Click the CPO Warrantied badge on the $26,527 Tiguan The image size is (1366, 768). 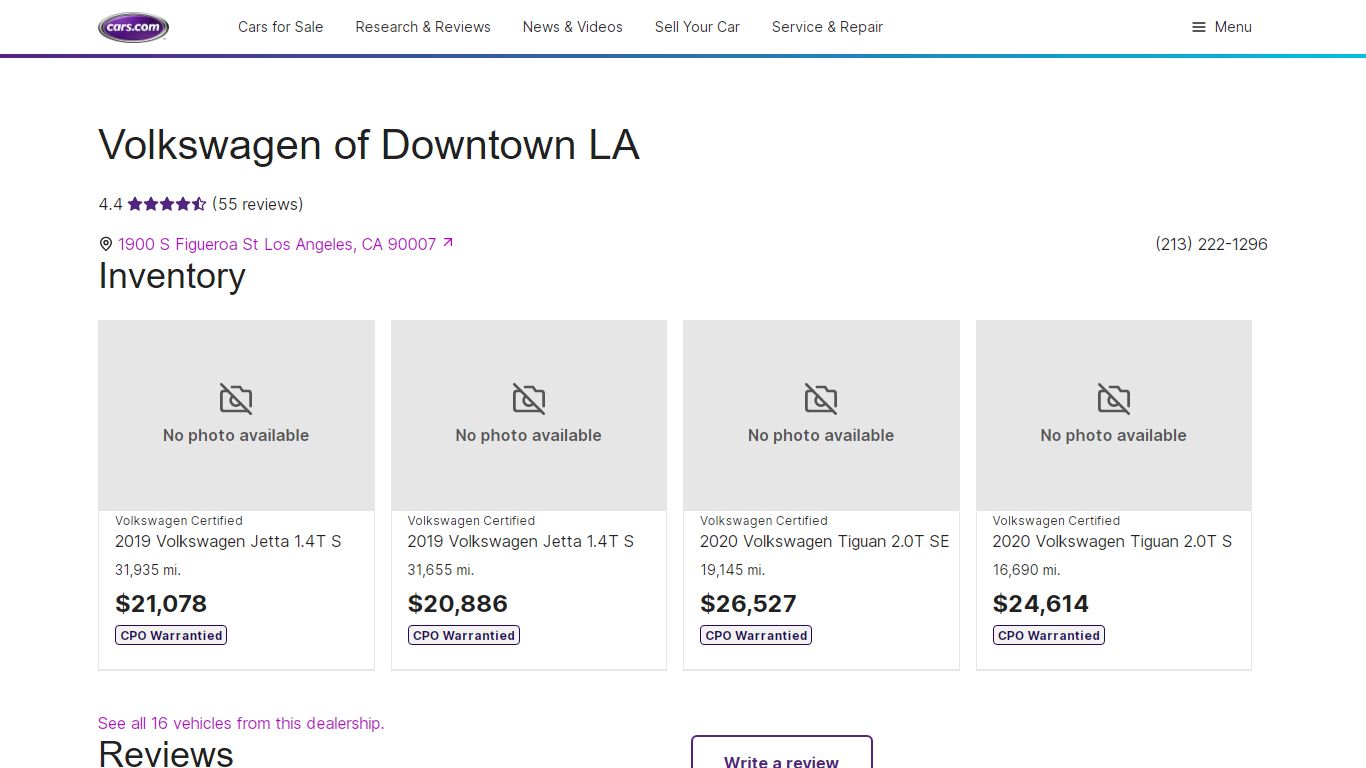[x=756, y=635]
